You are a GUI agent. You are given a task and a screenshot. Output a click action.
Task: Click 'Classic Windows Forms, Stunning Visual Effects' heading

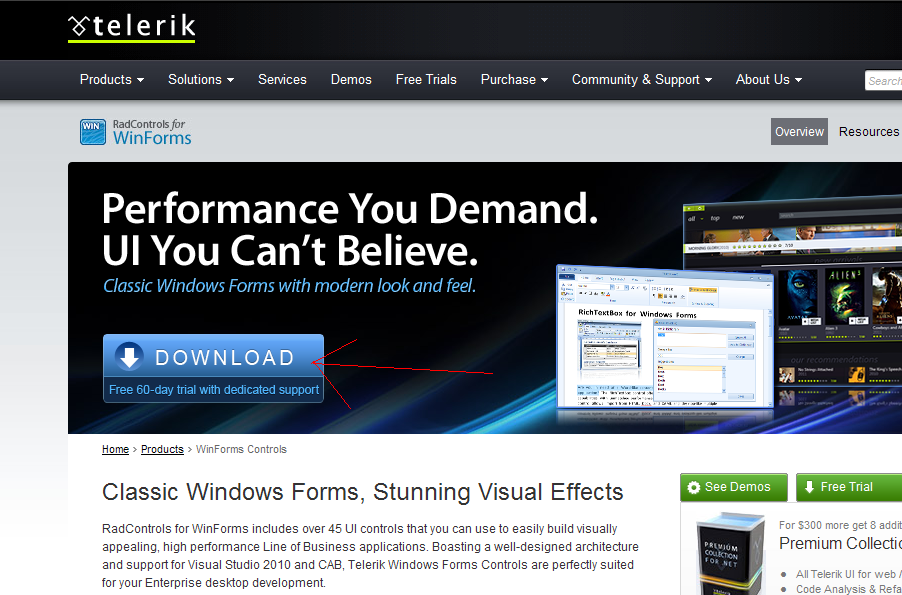362,492
